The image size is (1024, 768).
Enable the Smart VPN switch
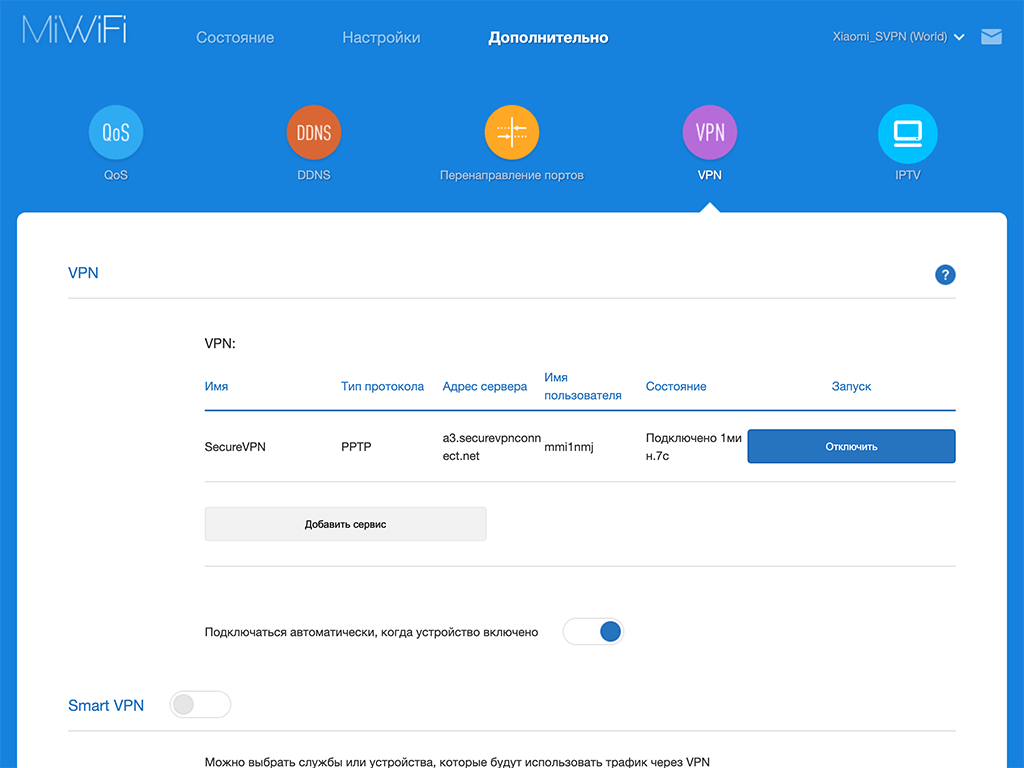pos(200,705)
